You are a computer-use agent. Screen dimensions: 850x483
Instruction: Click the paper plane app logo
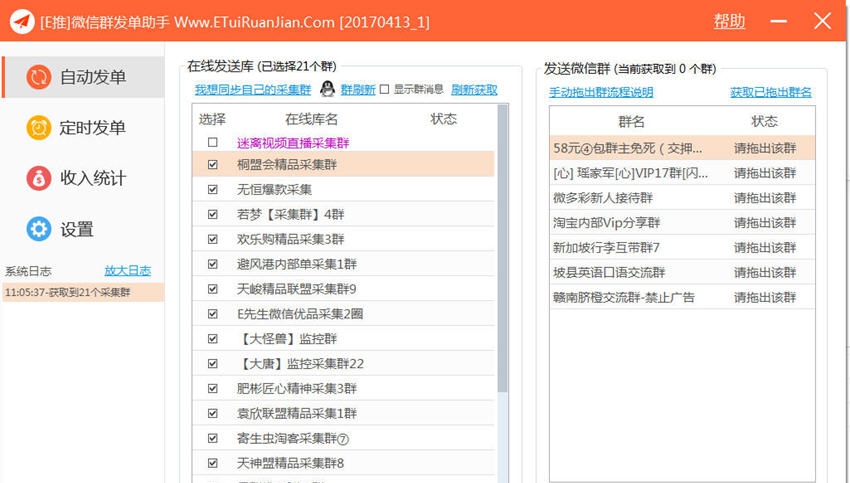22,22
